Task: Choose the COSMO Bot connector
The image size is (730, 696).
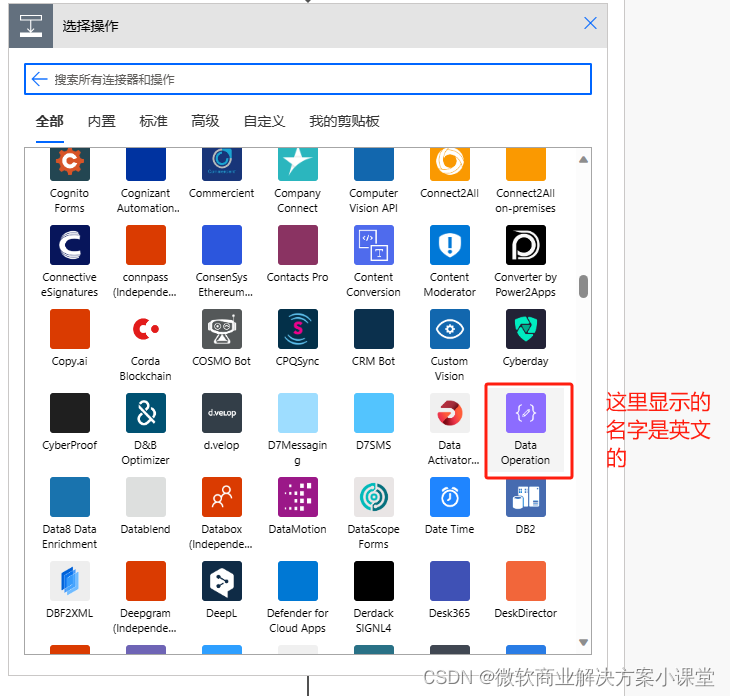Action: 222,329
